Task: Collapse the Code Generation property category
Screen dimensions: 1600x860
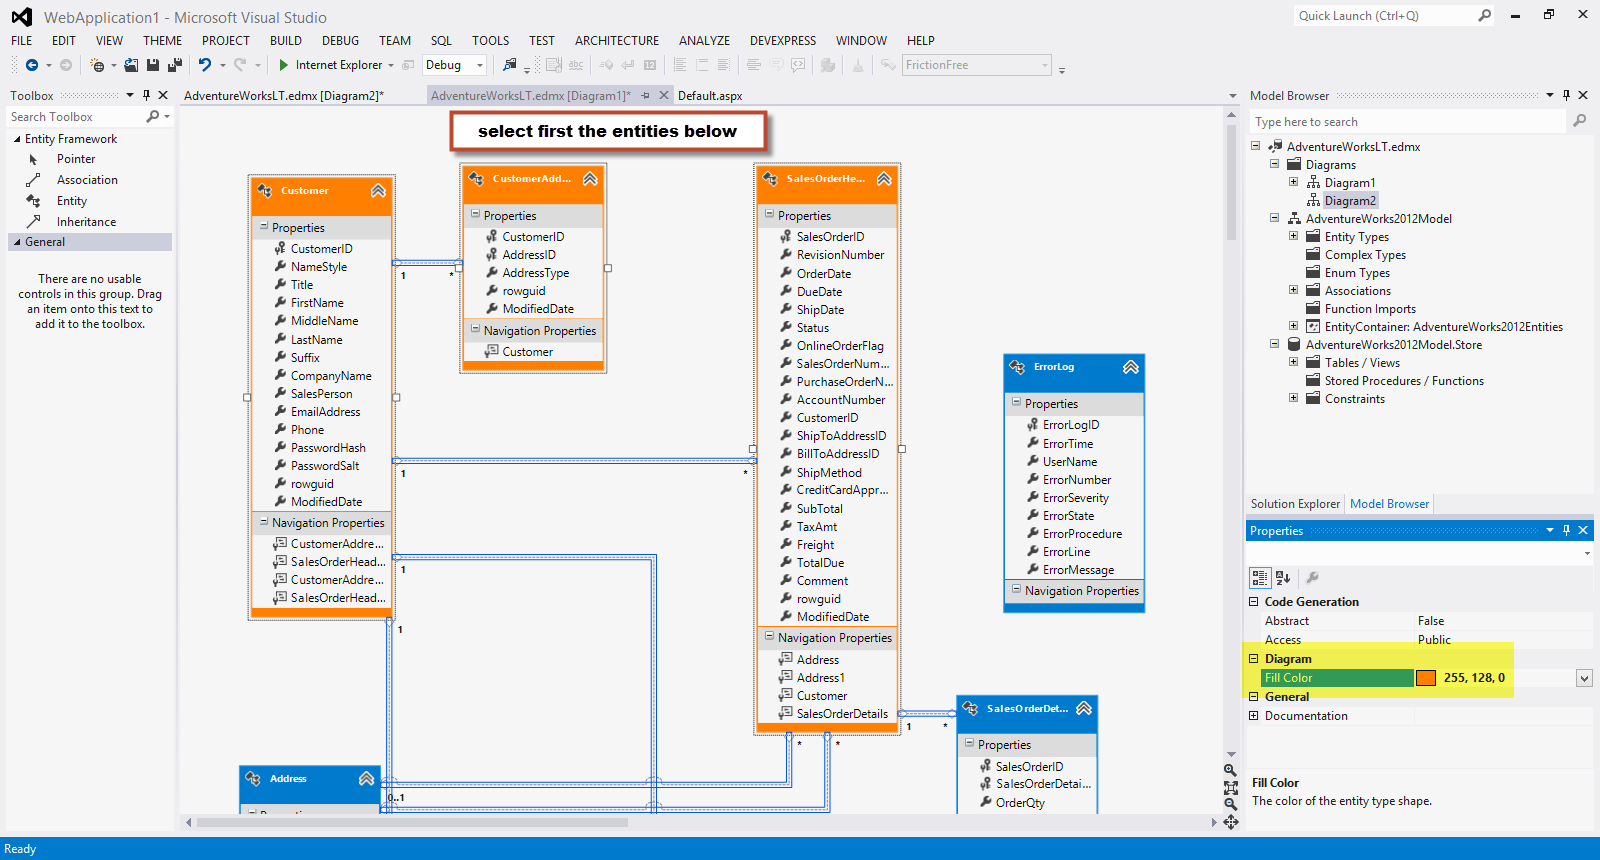Action: (1254, 602)
